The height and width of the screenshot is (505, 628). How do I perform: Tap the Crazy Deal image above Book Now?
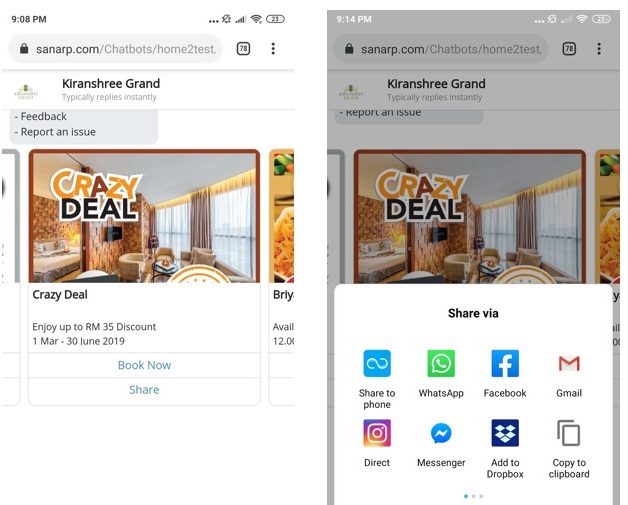point(144,216)
